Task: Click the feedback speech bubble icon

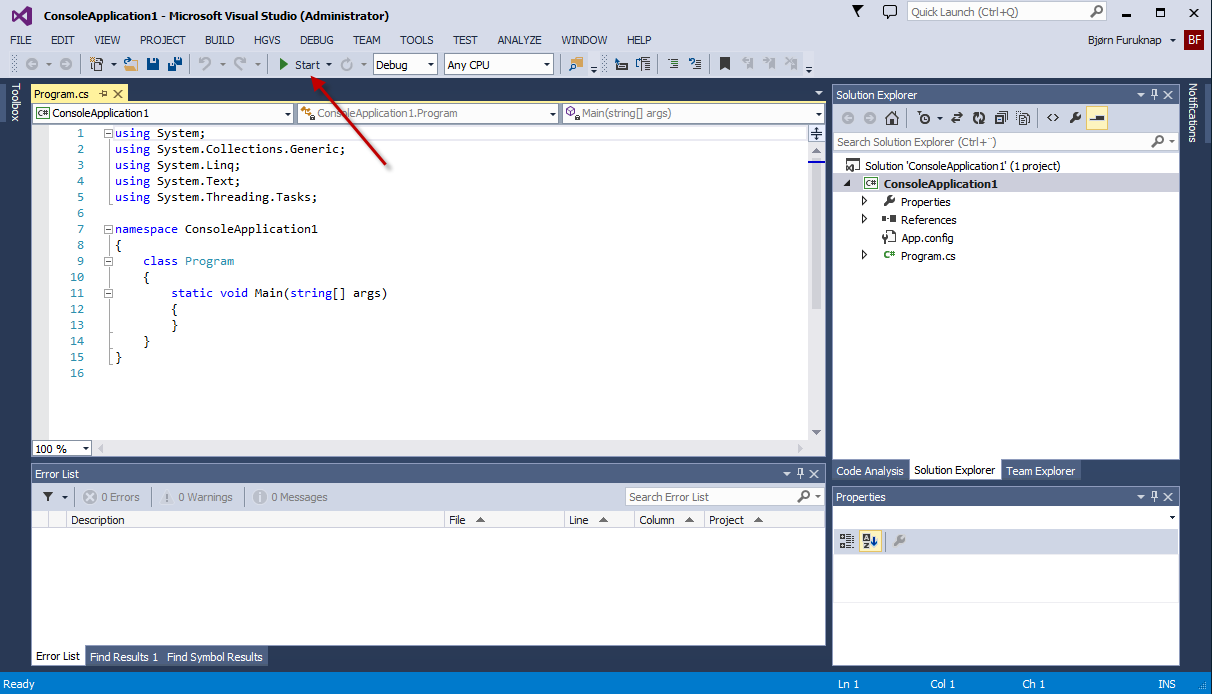Action: pos(890,12)
